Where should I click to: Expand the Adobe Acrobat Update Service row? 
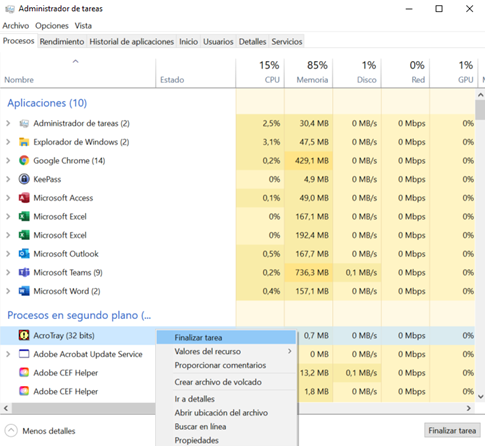point(8,354)
